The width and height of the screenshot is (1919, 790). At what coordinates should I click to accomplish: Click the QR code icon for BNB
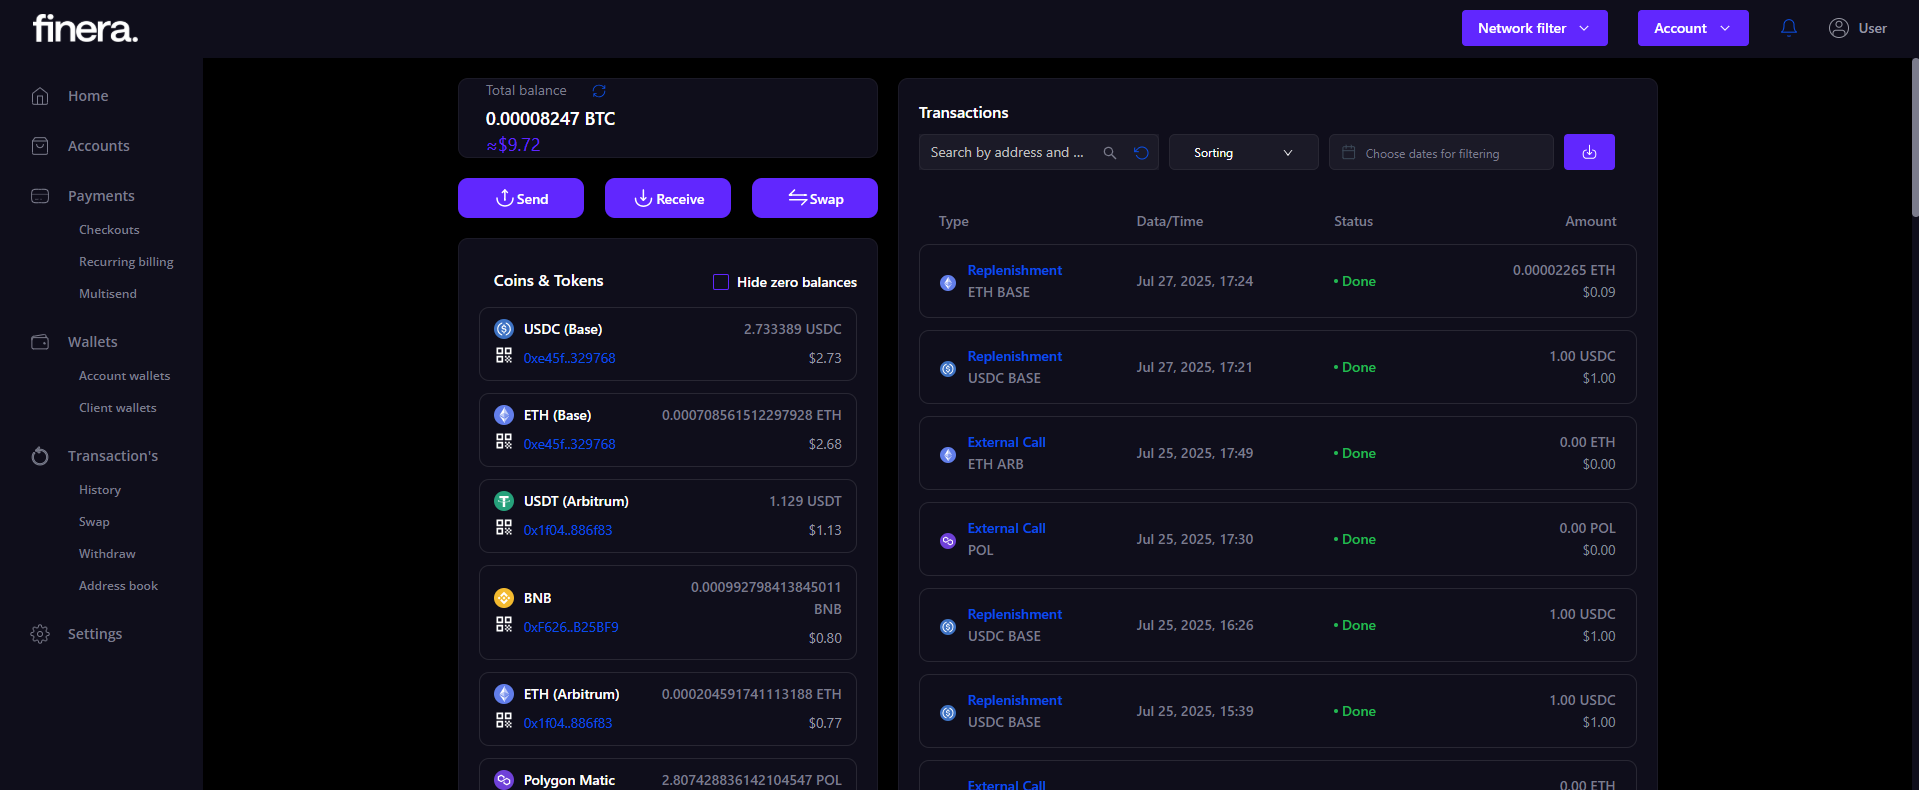click(504, 625)
